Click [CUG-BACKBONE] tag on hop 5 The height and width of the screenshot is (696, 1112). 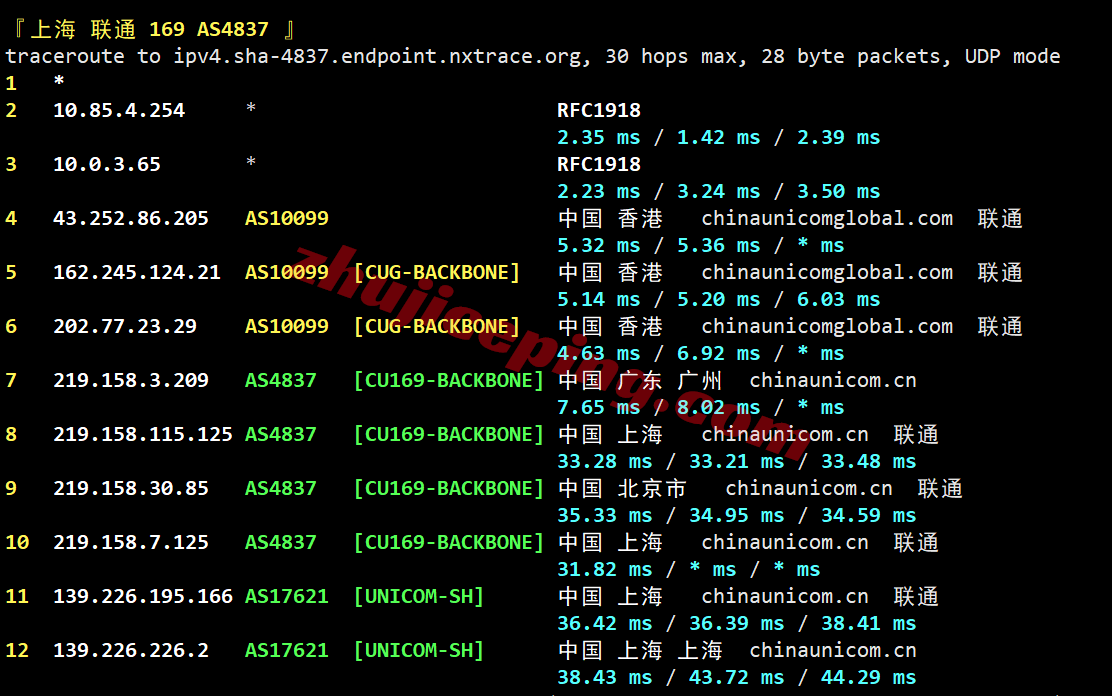click(437, 272)
